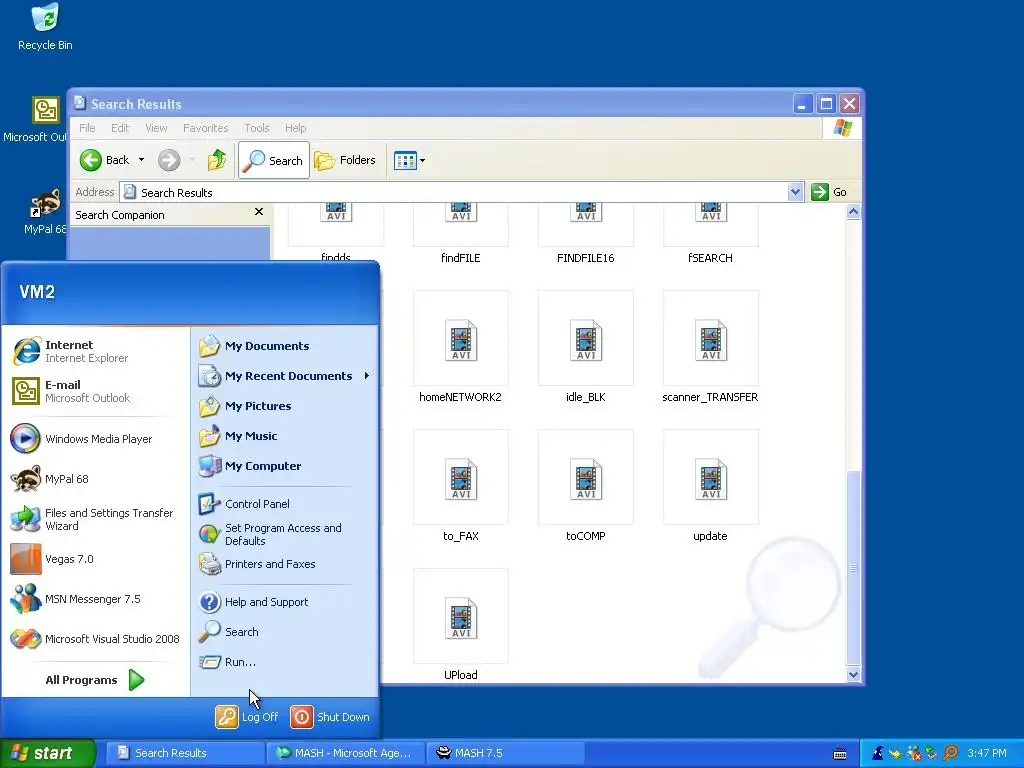Click the findFILE file name
The height and width of the screenshot is (768, 1024).
pos(460,258)
